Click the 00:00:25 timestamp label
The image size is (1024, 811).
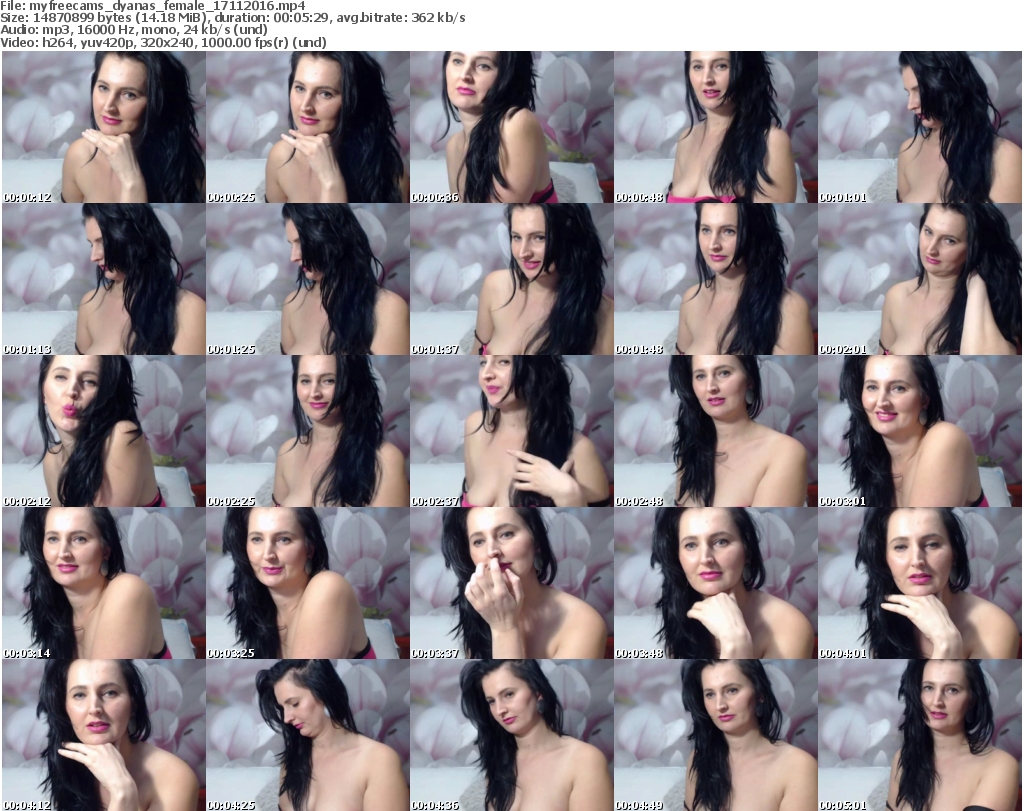[232, 197]
